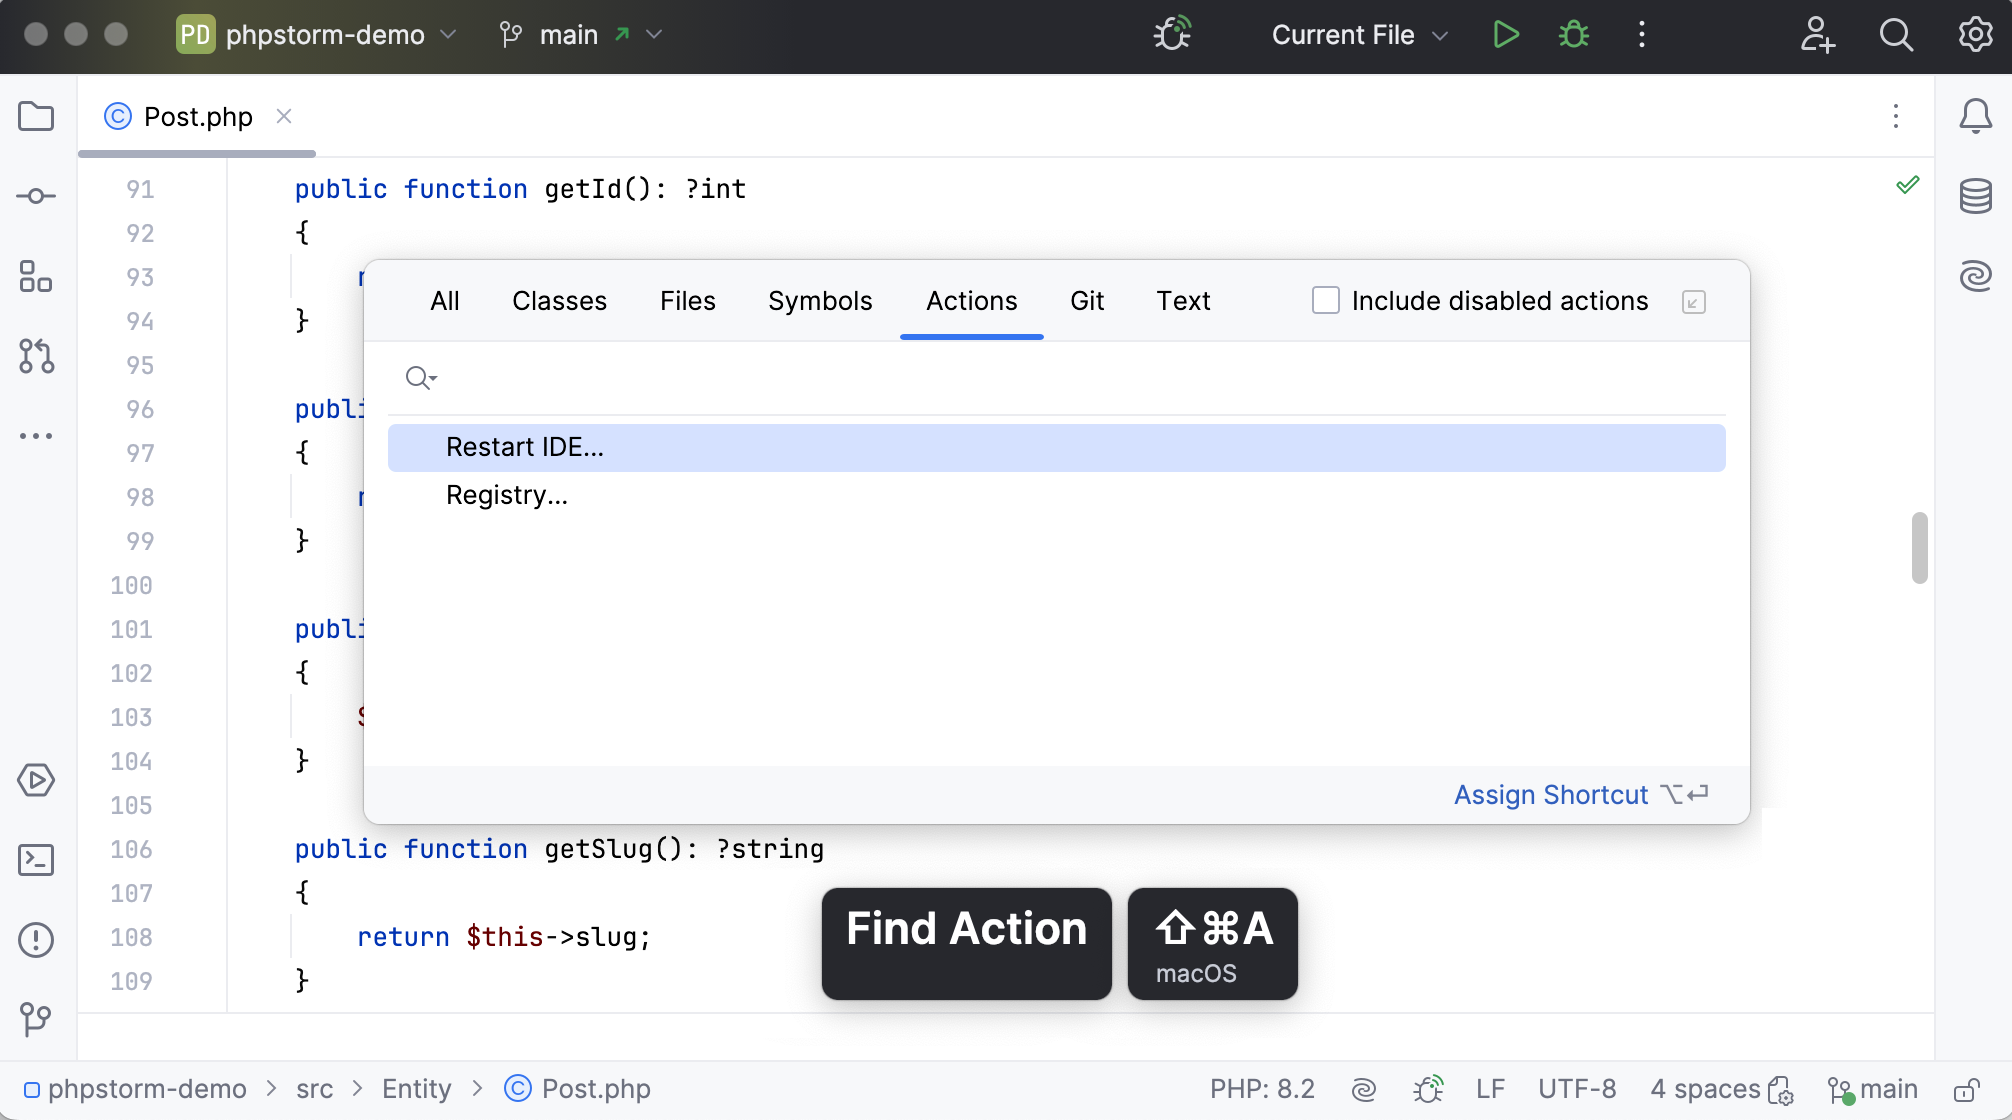Open the AI Assistant panel

tap(1975, 277)
